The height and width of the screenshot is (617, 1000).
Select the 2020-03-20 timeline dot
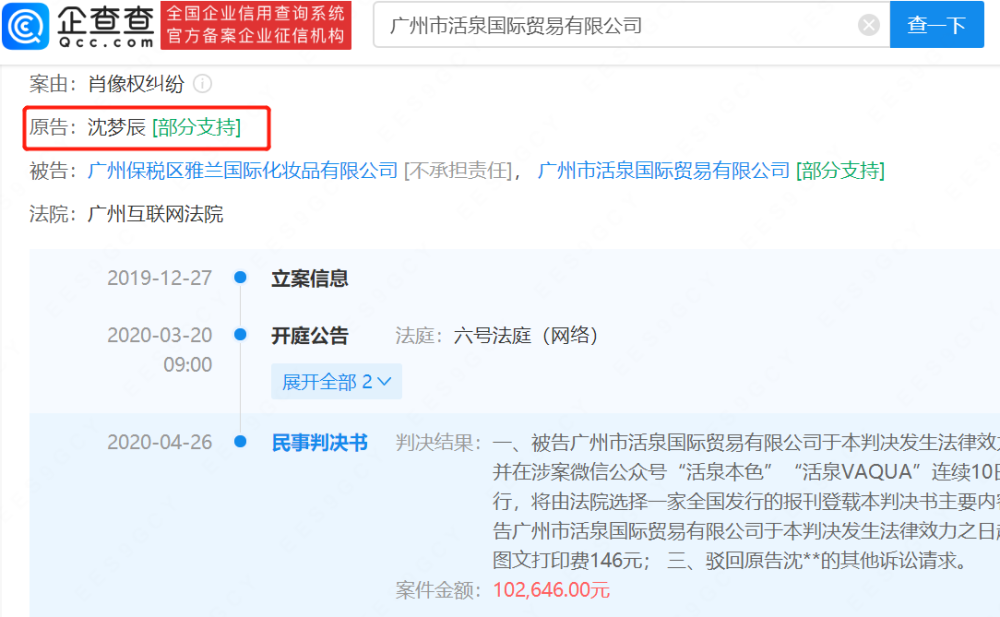coord(240,334)
